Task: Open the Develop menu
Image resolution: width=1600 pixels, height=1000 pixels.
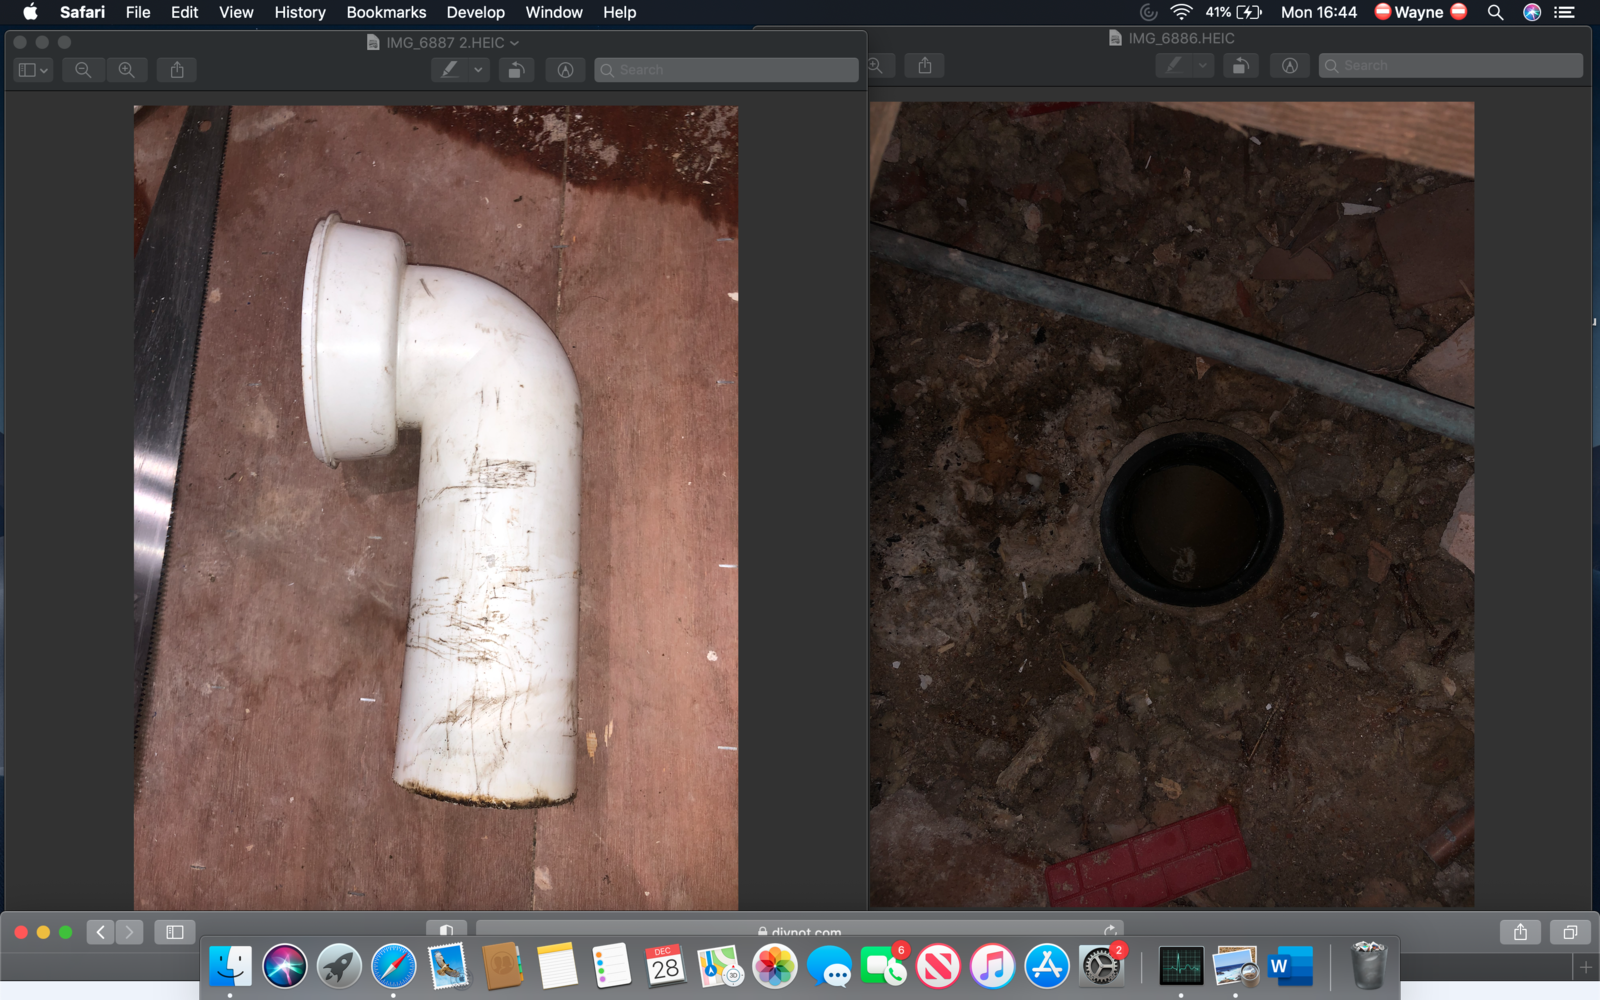Action: pyautogui.click(x=475, y=12)
